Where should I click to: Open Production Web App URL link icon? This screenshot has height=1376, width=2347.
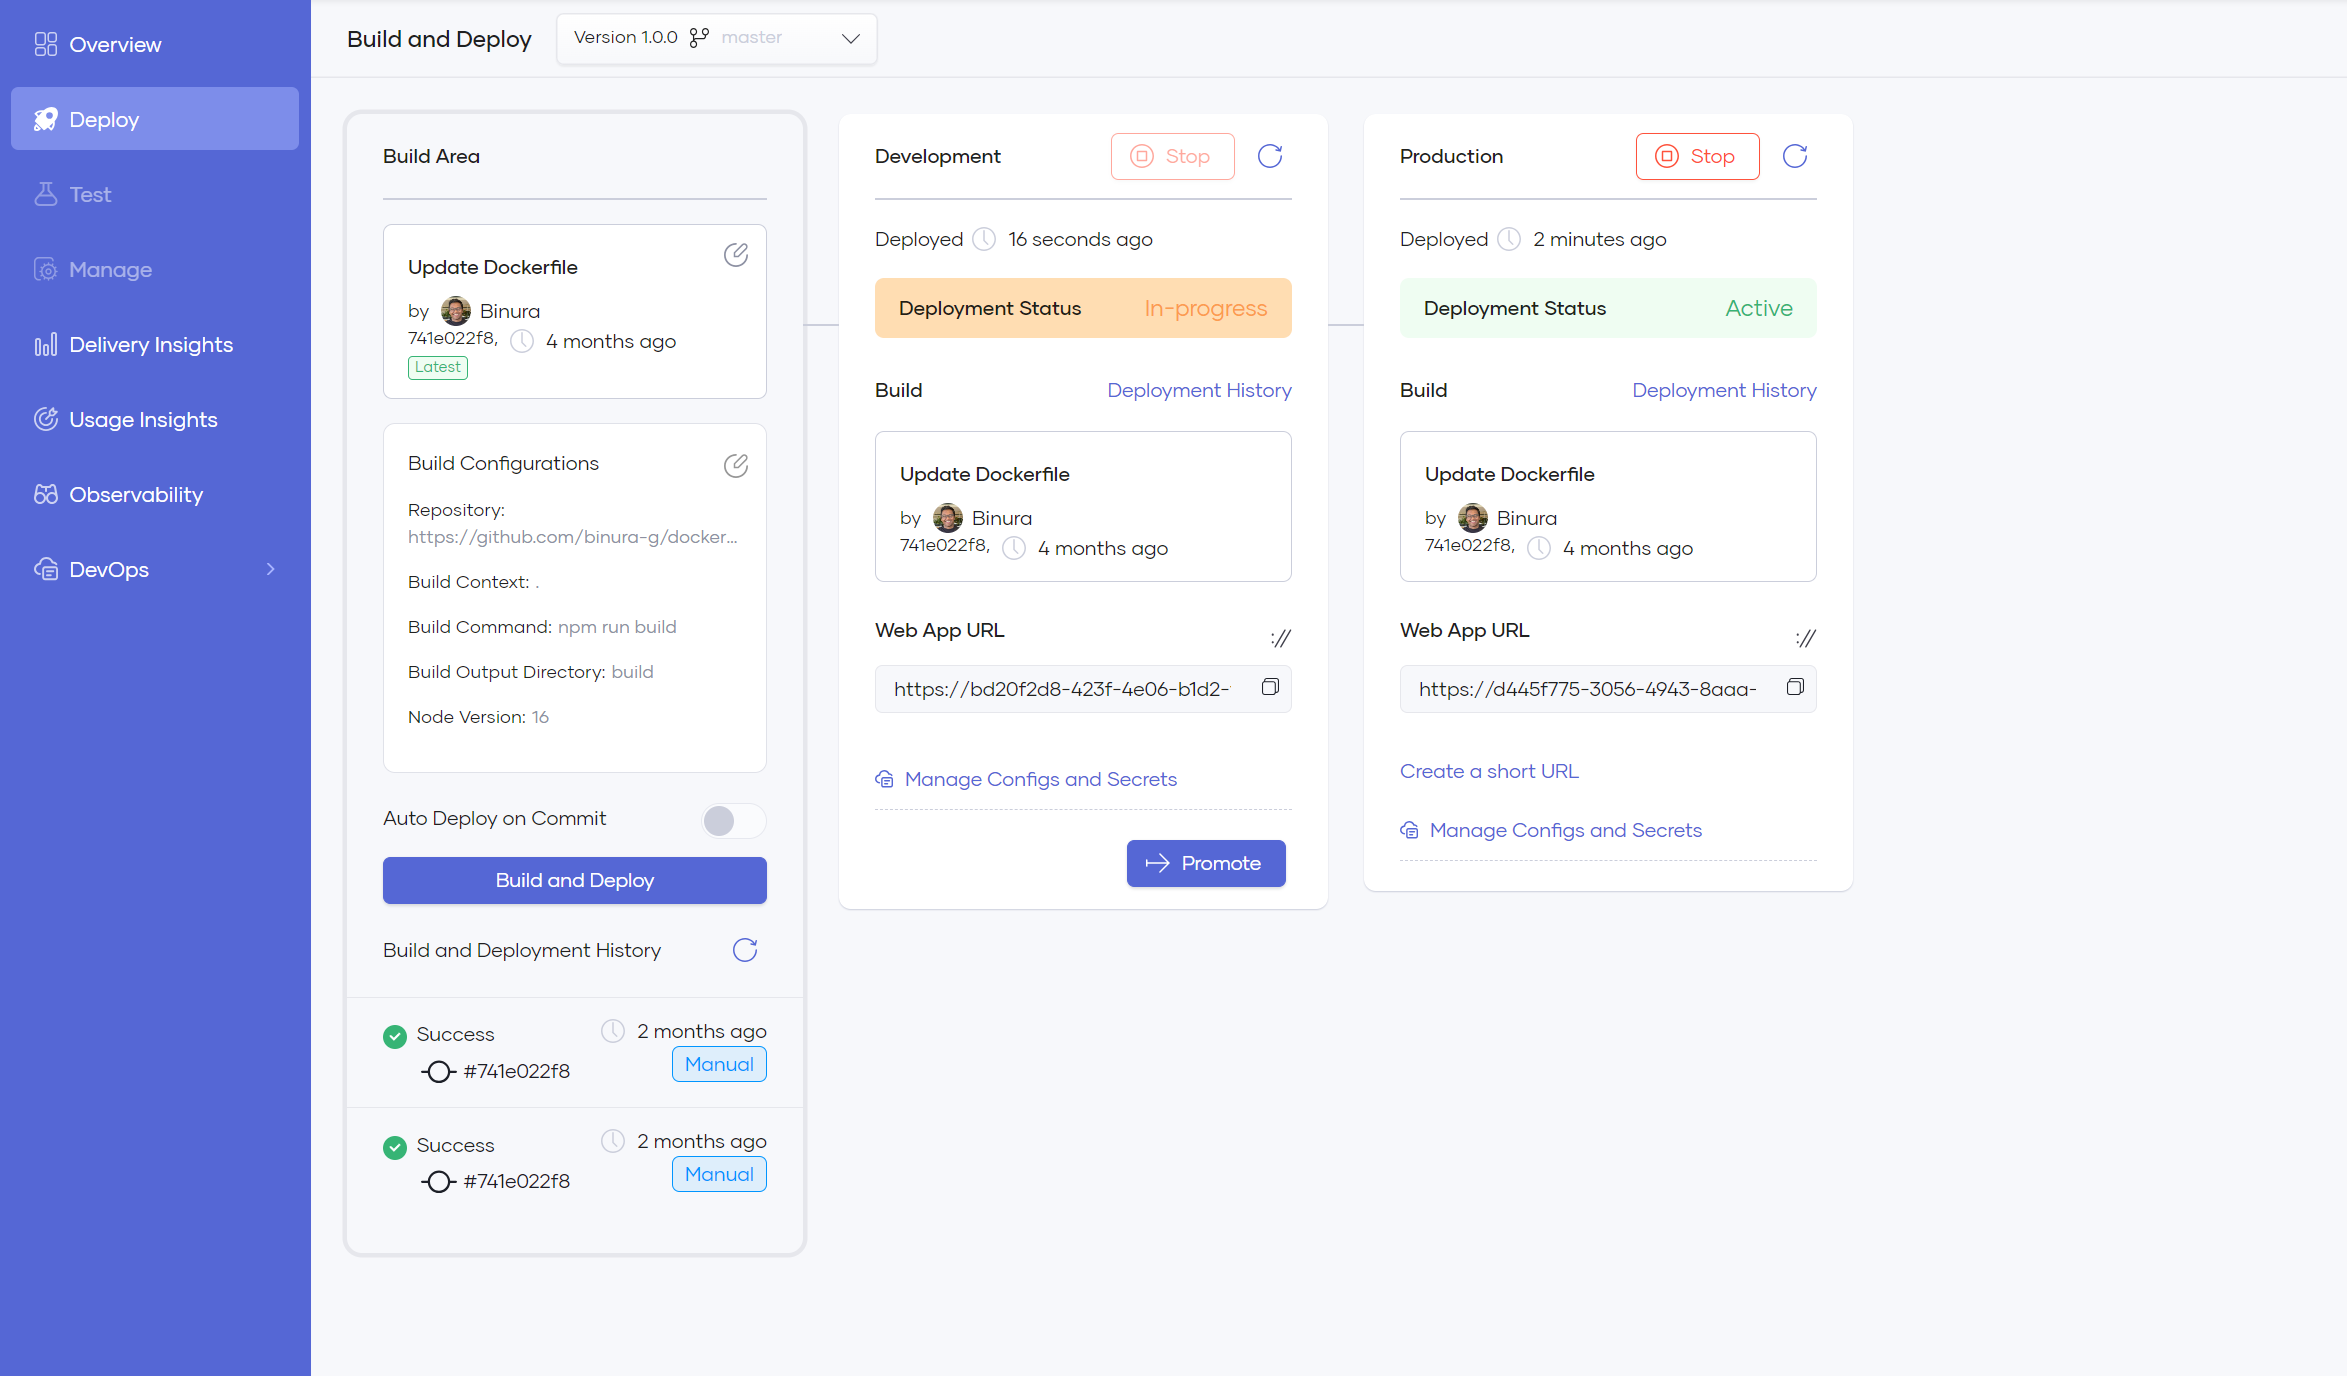click(1805, 638)
